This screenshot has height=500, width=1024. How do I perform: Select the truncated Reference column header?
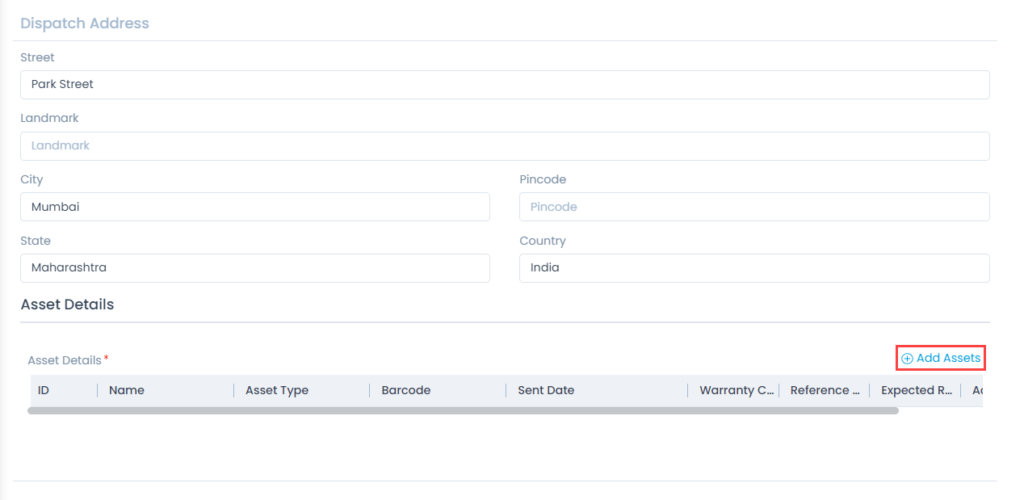click(825, 390)
